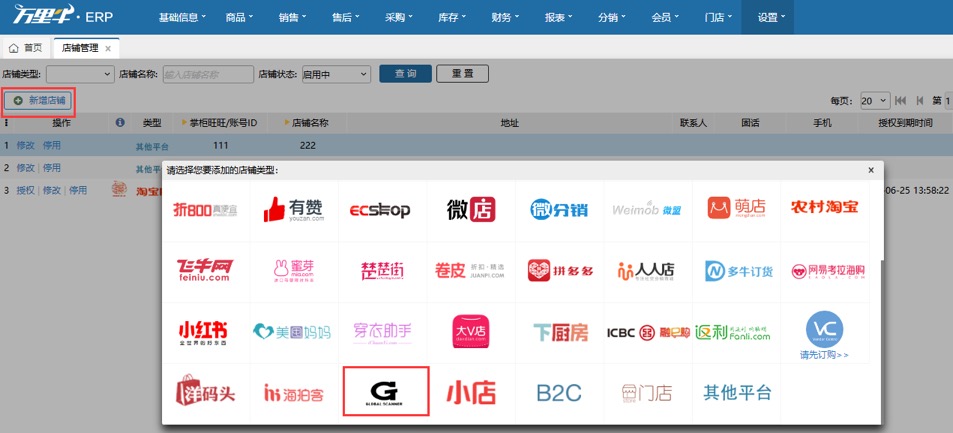Choose the 小红书 platform logo
Screen dimensions: 953x433
point(203,333)
